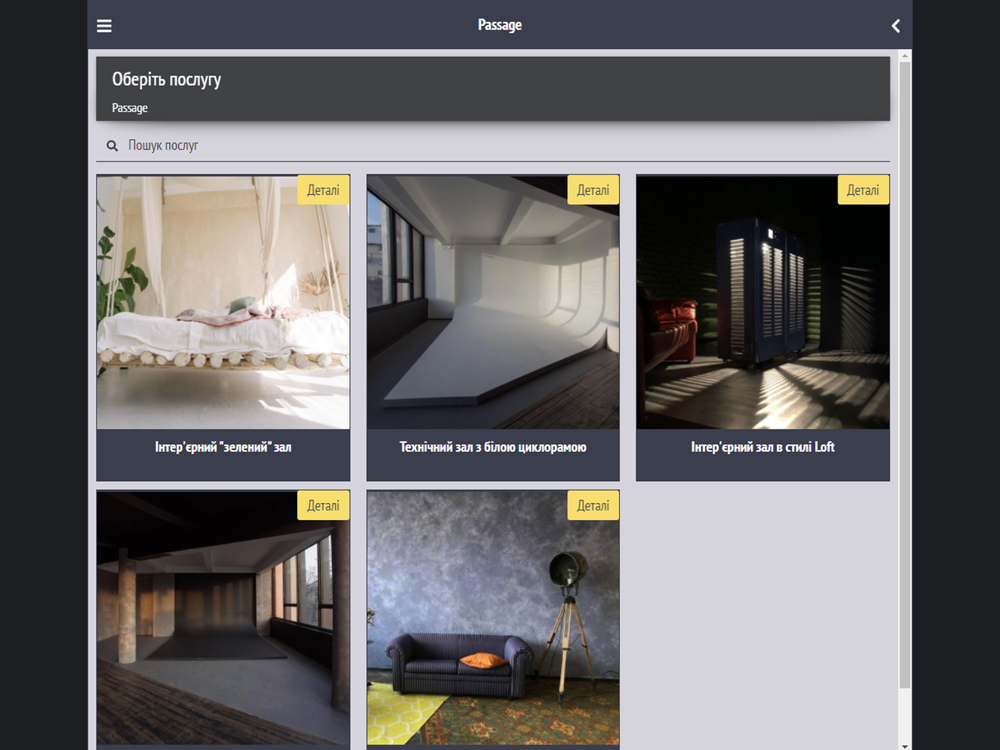Viewport: 1000px width, 750px height.
Task: Click the back arrow icon in header
Action: 895,26
